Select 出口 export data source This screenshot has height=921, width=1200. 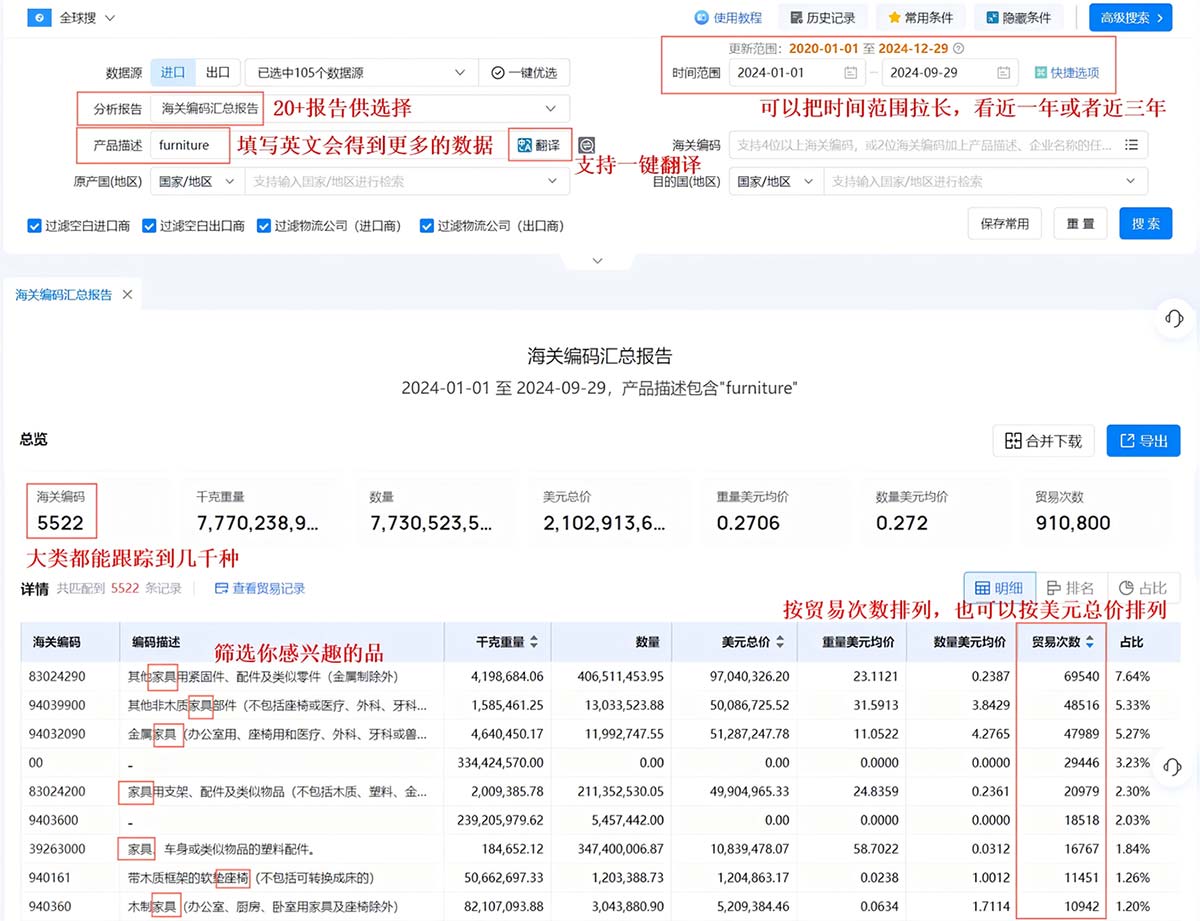pyautogui.click(x=217, y=73)
